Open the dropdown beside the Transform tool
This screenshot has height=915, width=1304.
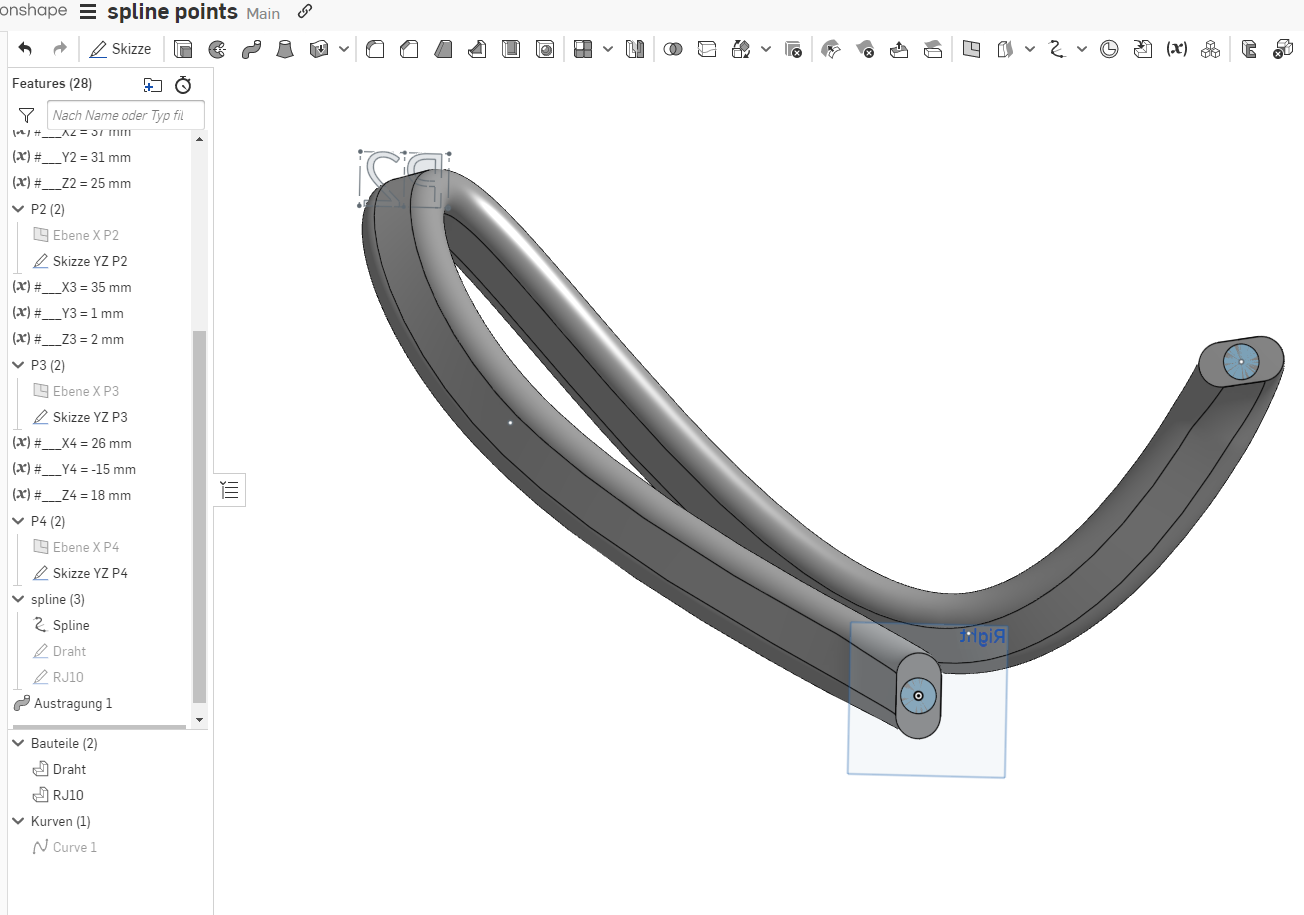pos(766,49)
